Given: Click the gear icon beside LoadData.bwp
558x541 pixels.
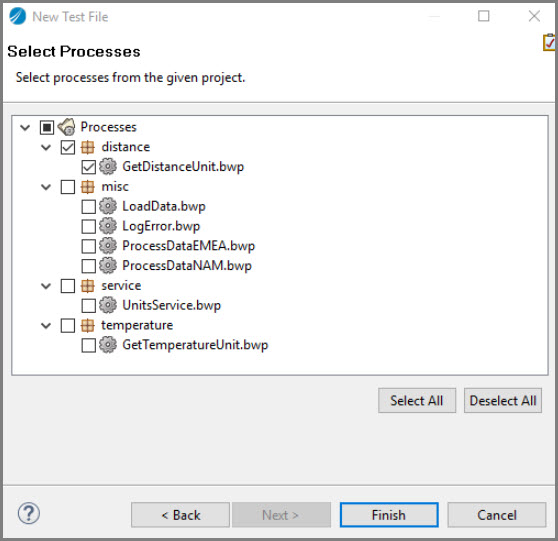Looking at the screenshot, I should (x=108, y=206).
